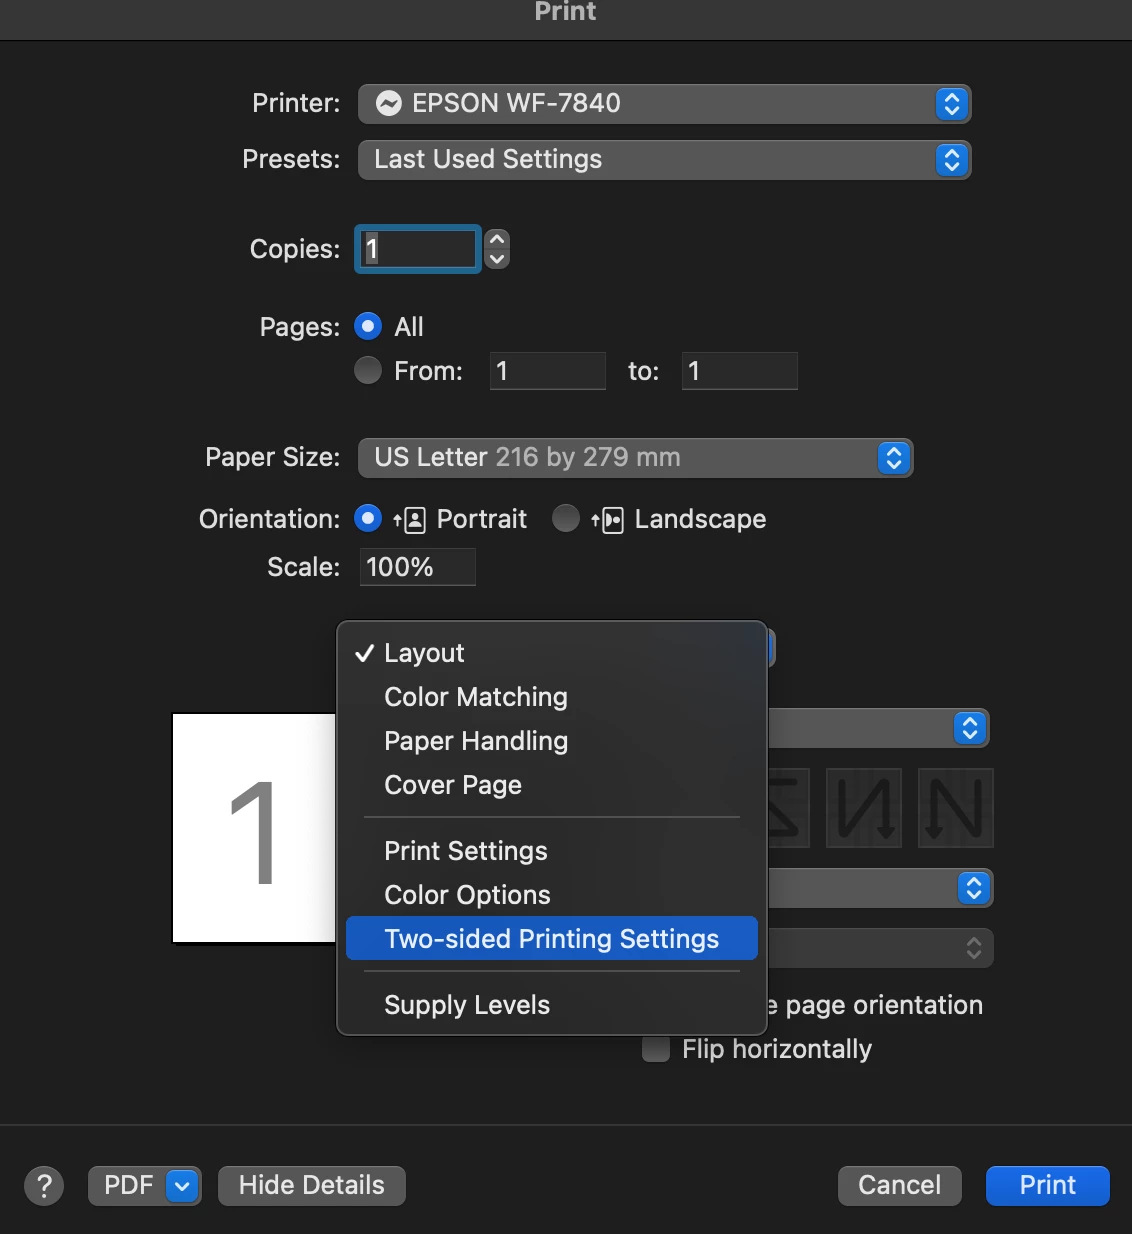Select Layout from the popup menu

[x=552, y=653]
